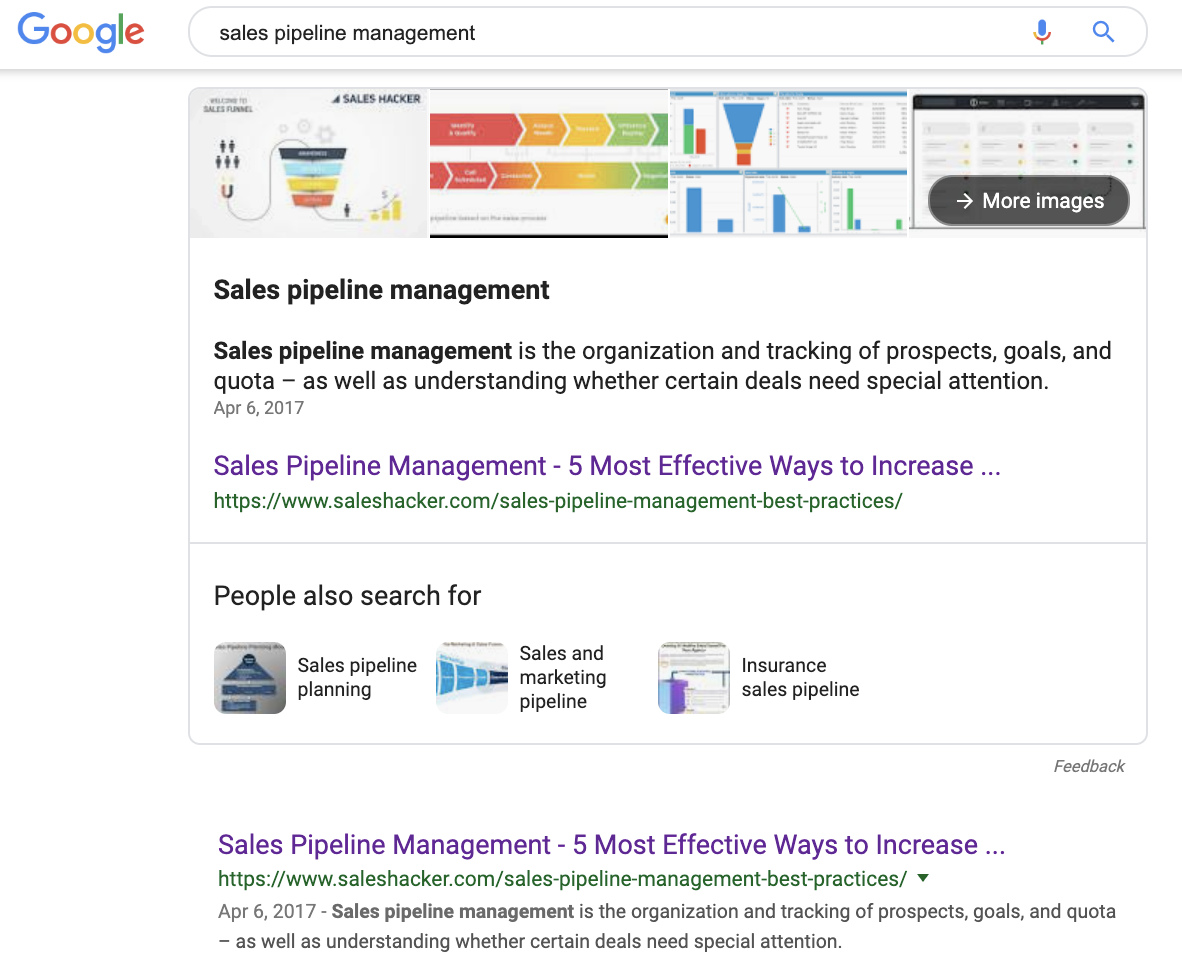1182x968 pixels.
Task: Click the featured snippet saleshacker.com URL
Action: 558,501
